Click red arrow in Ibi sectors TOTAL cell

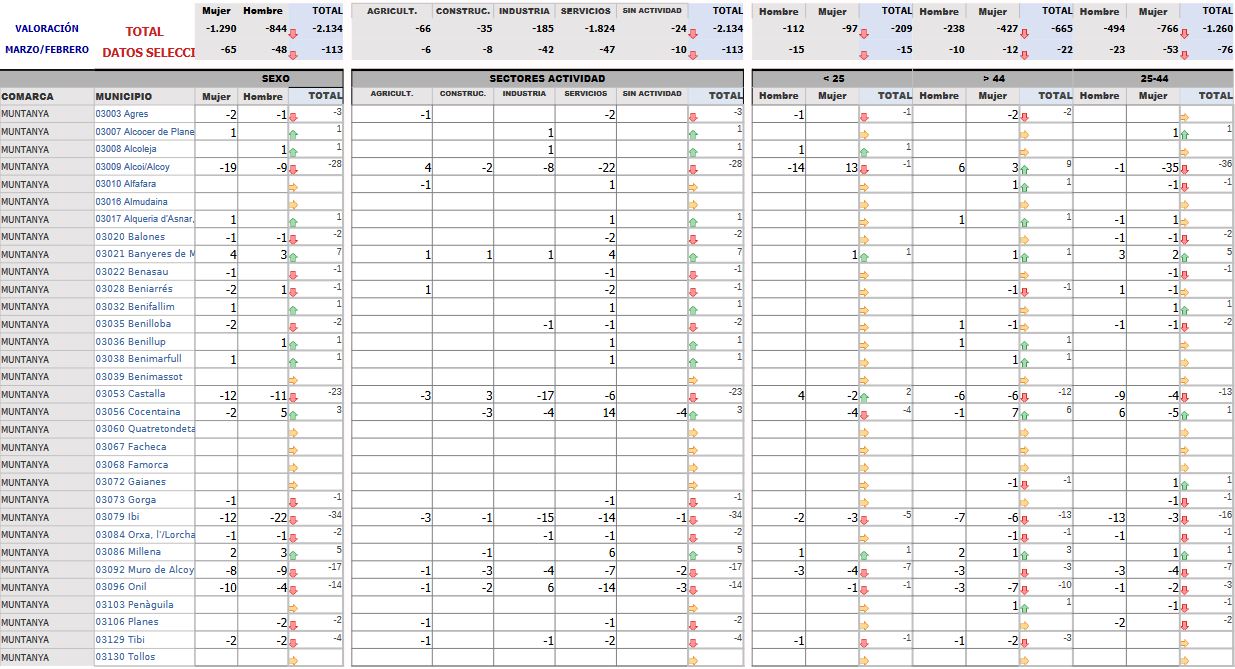(x=693, y=519)
